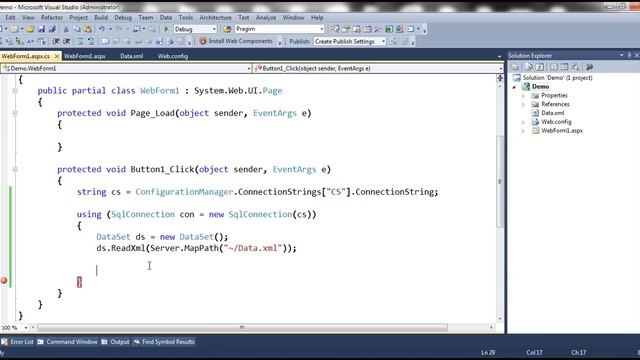Click View Designer icon in Solution Explorer
Screen dimensions: 640x360
click(x=564, y=67)
